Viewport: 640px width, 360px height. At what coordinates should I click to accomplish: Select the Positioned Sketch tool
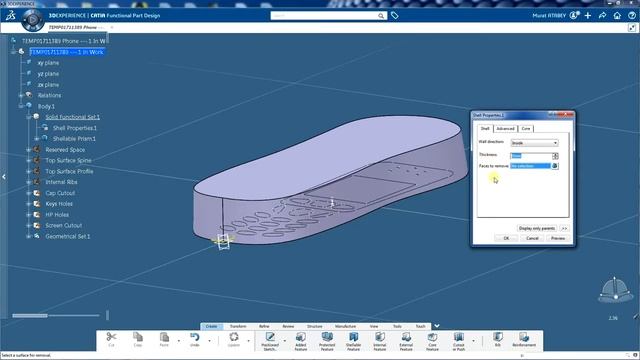[x=270, y=340]
